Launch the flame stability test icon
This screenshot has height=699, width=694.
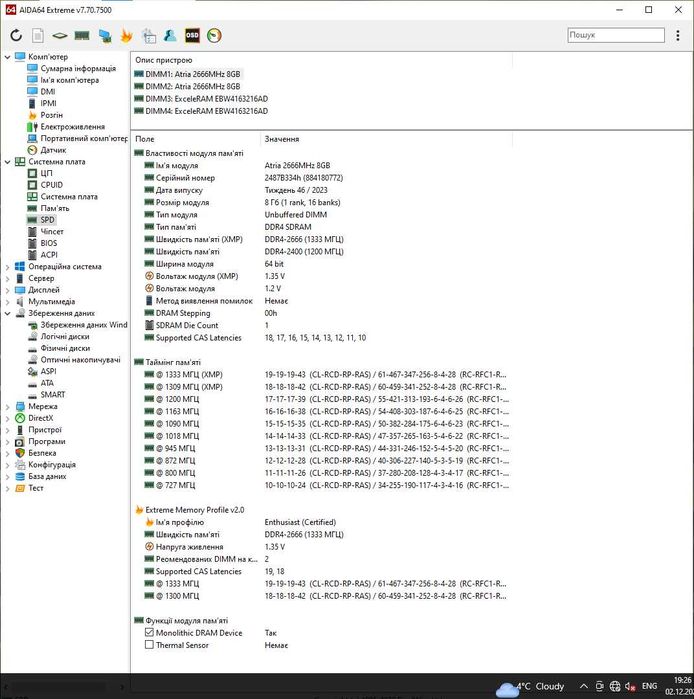click(x=126, y=36)
